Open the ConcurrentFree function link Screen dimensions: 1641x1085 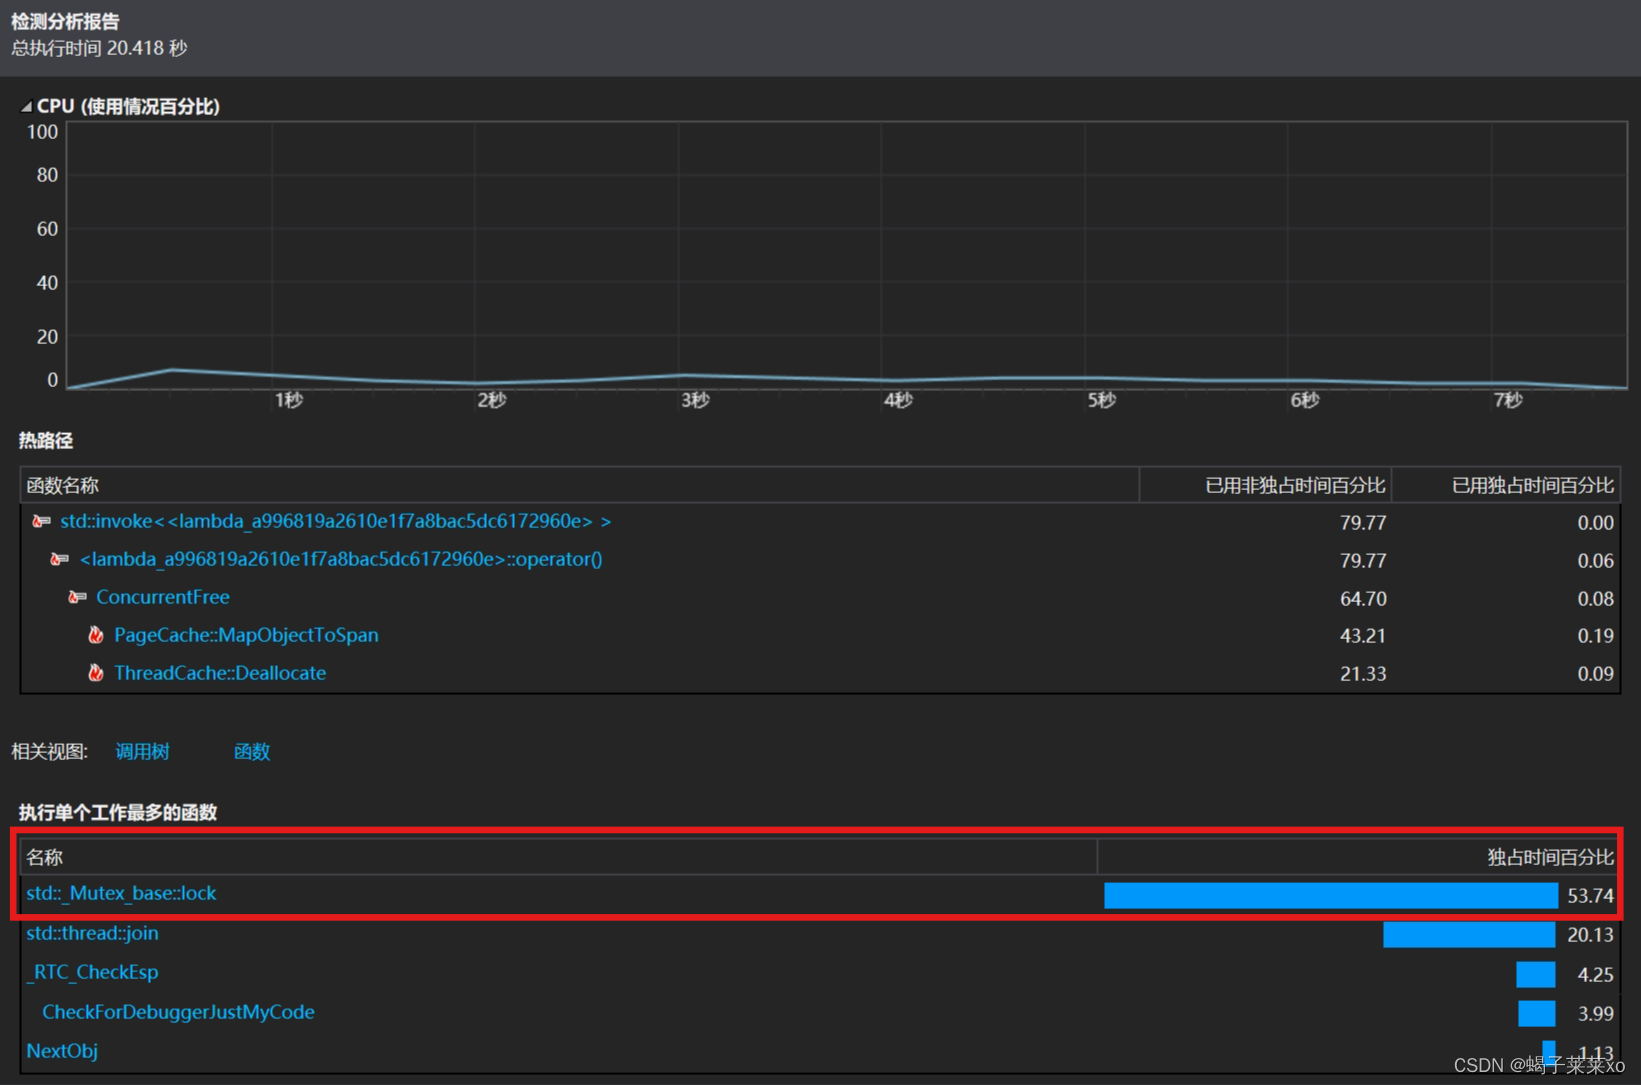[x=163, y=597]
